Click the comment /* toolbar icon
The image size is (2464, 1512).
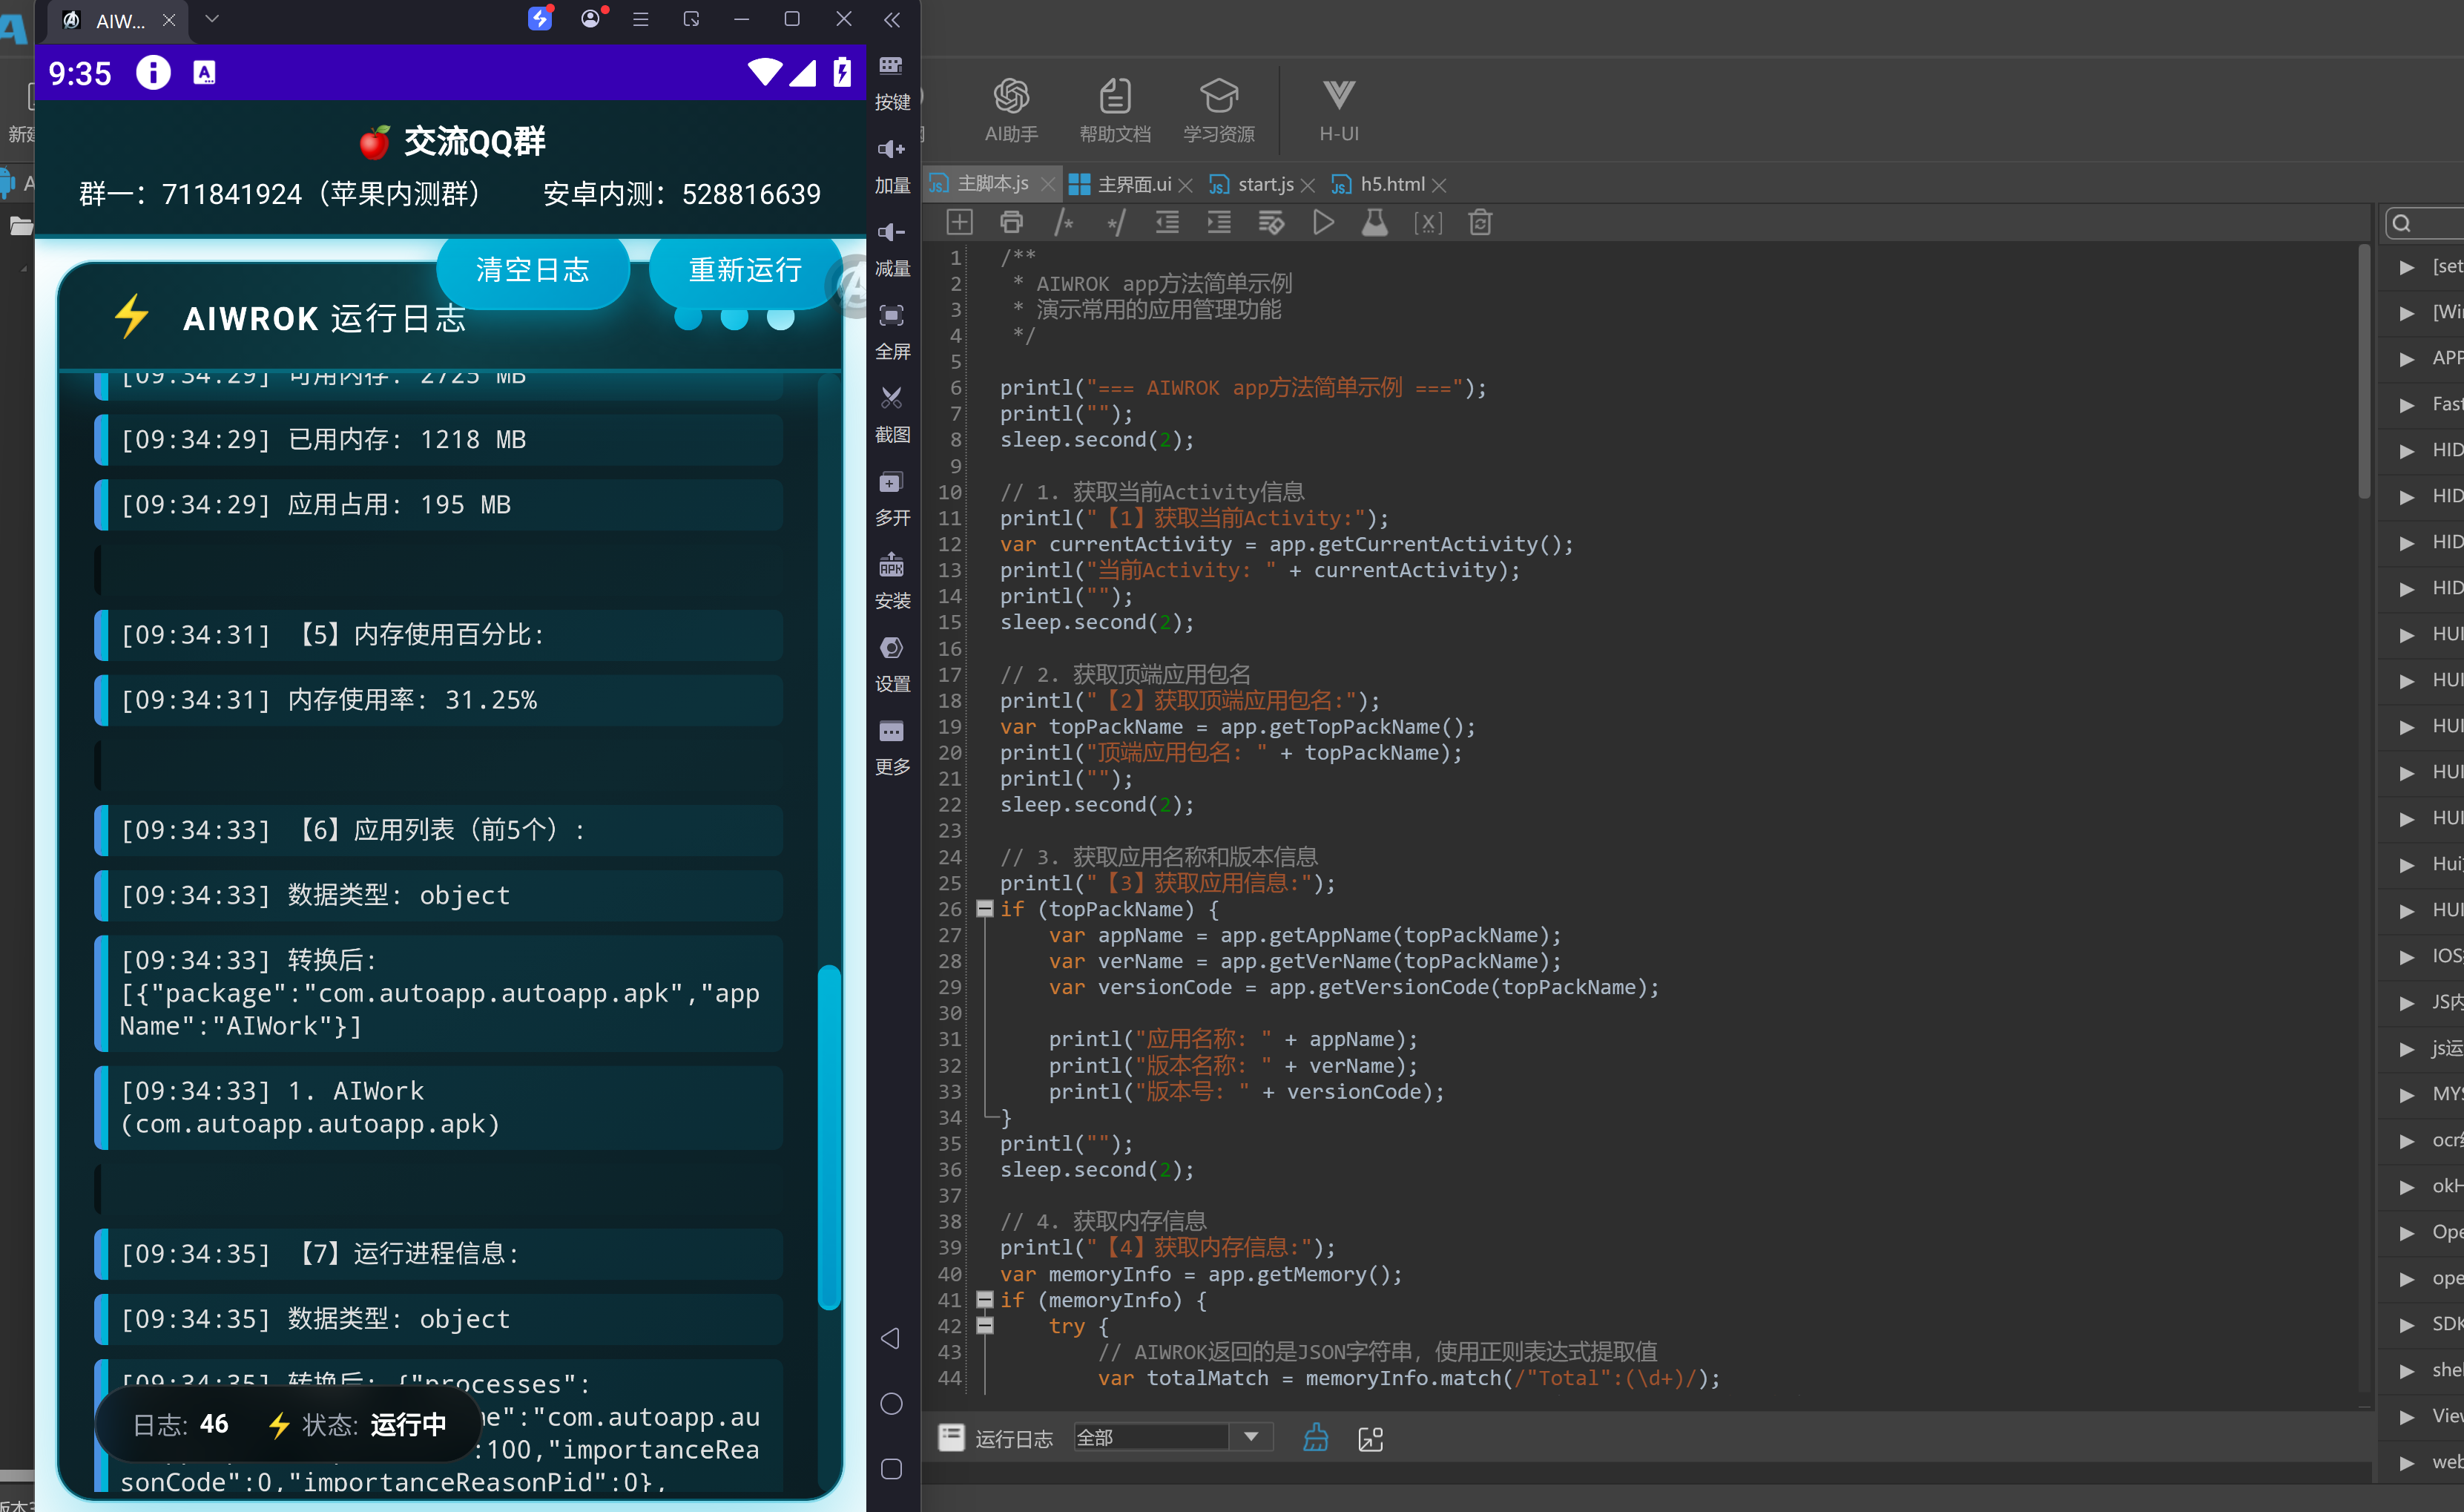1063,222
